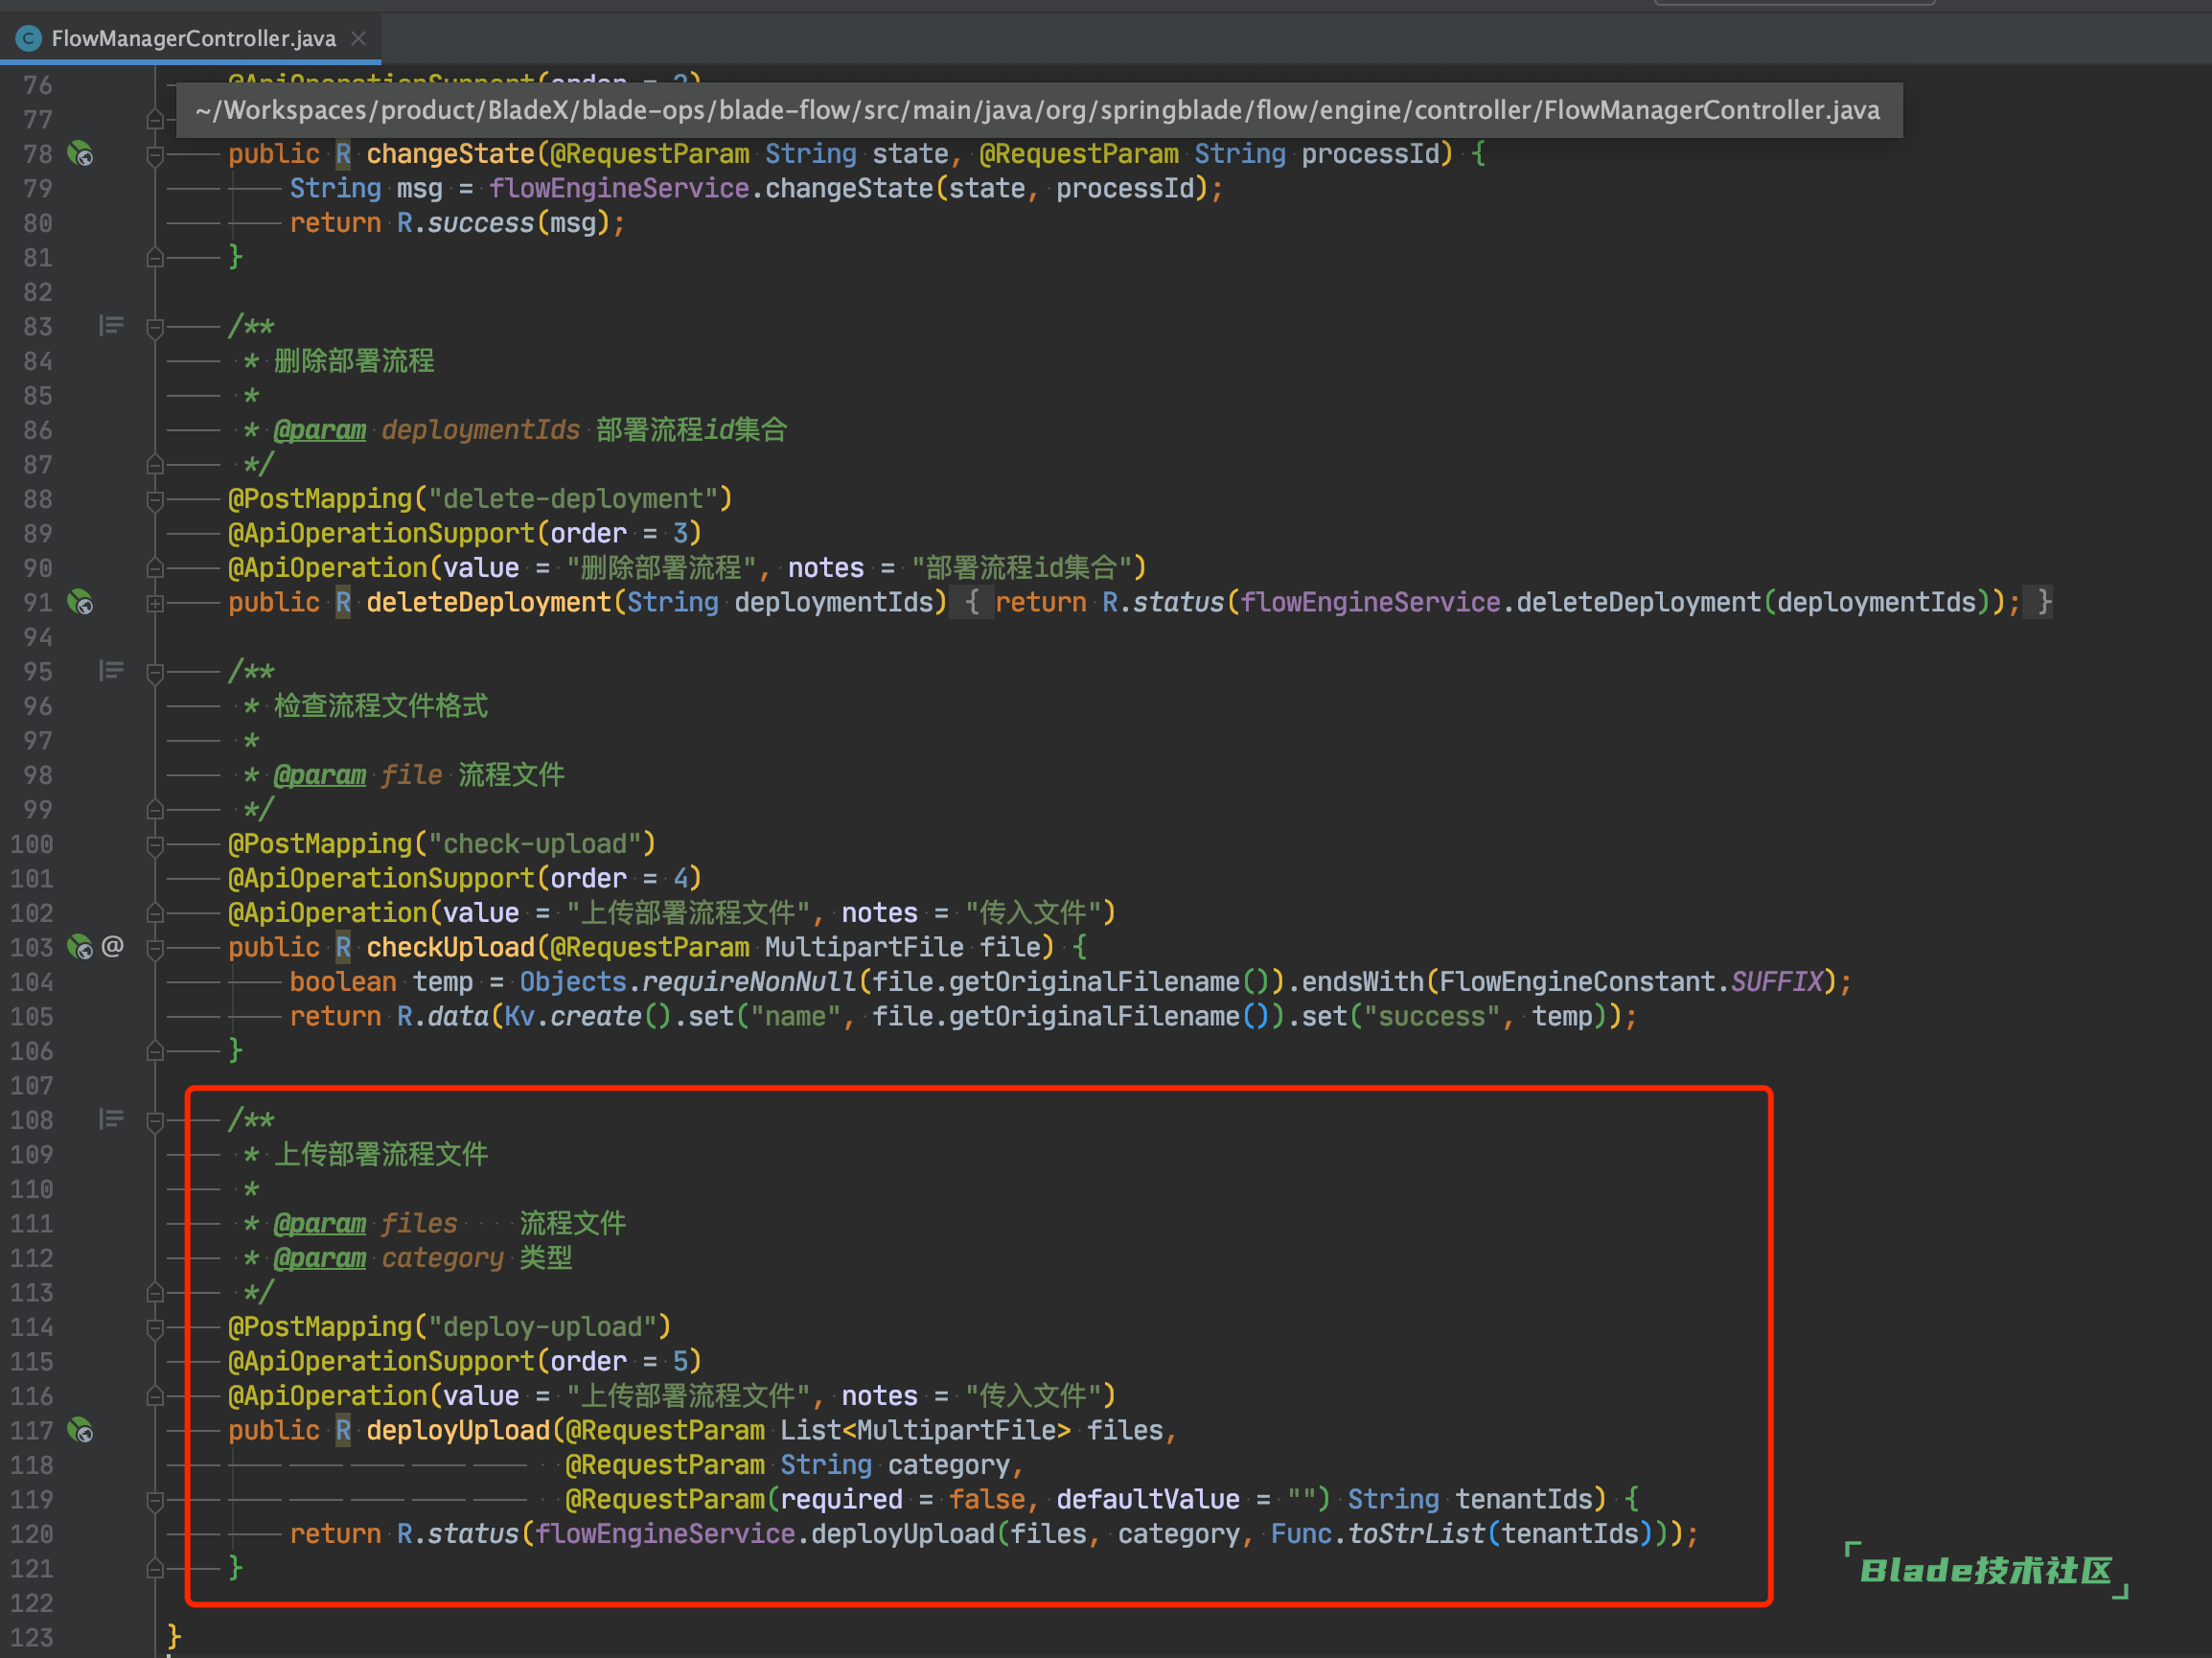Click the Java class icon on tab
Image resolution: width=2212 pixels, height=1658 pixels.
pyautogui.click(x=28, y=38)
